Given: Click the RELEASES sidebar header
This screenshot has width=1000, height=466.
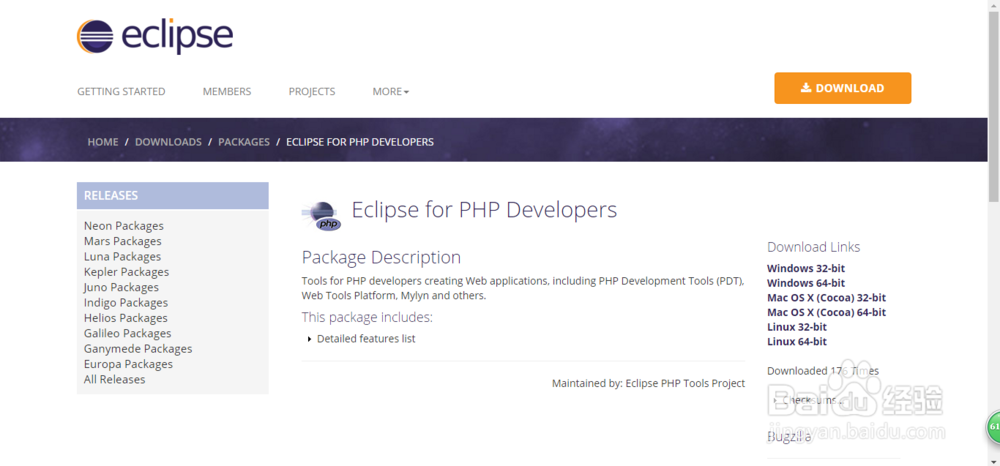Looking at the screenshot, I should tap(173, 196).
